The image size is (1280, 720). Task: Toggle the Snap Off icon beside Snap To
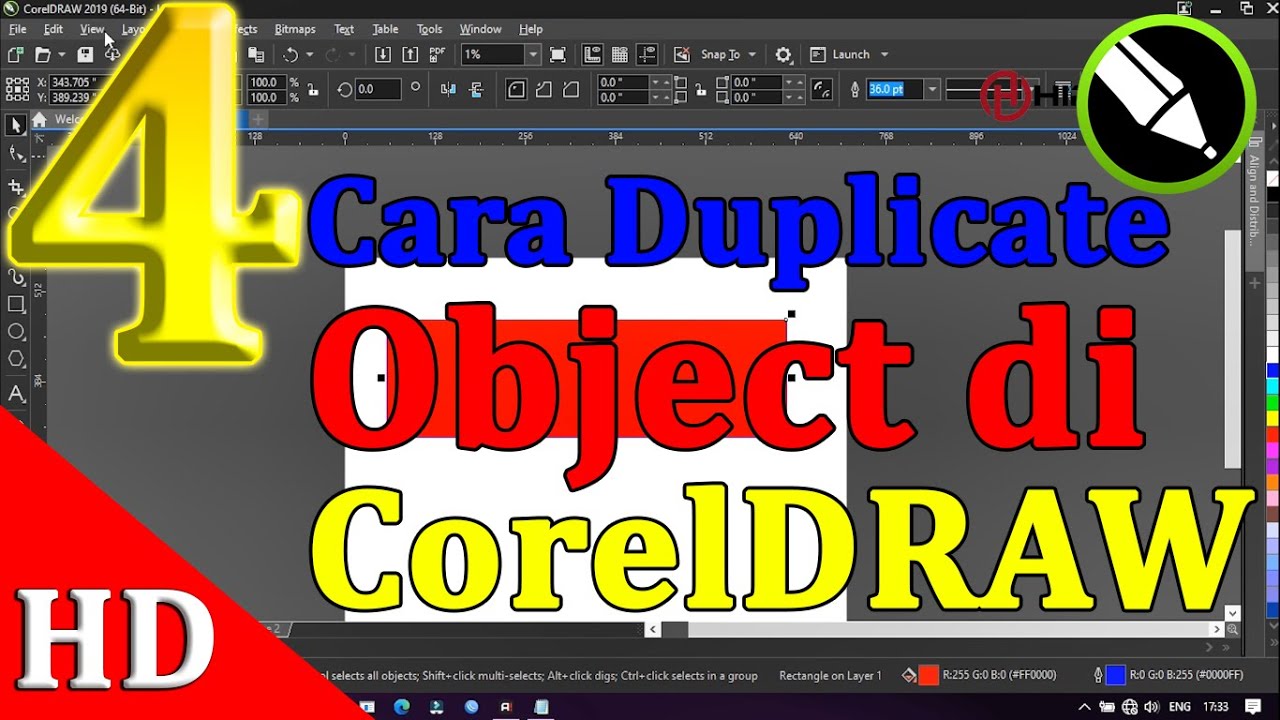coord(682,55)
